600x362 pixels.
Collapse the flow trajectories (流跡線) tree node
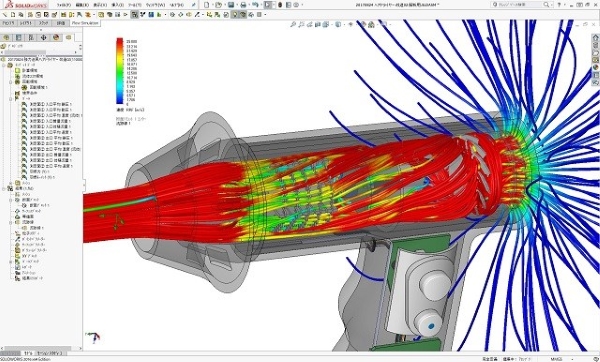[11, 222]
